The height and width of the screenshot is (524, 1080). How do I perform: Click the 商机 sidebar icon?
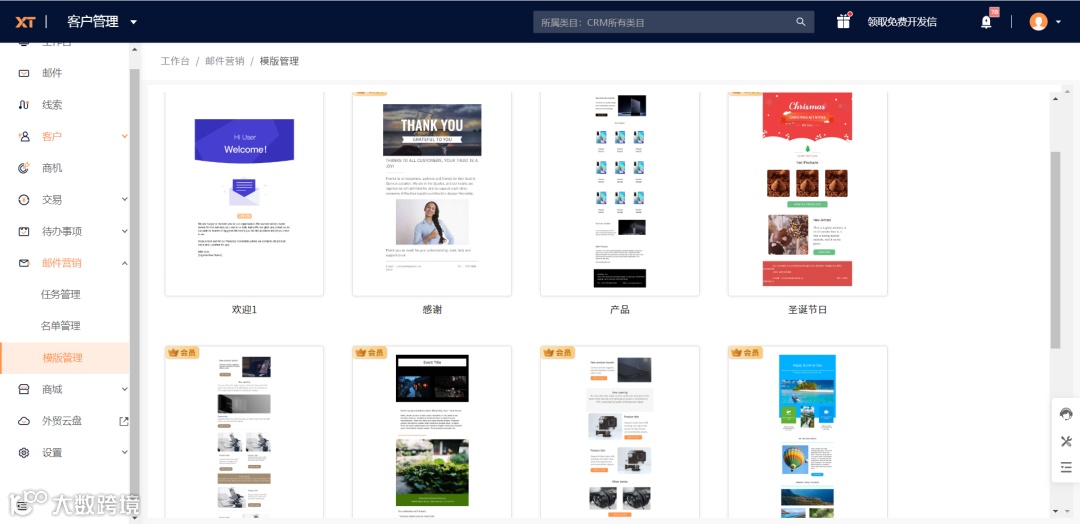point(24,168)
